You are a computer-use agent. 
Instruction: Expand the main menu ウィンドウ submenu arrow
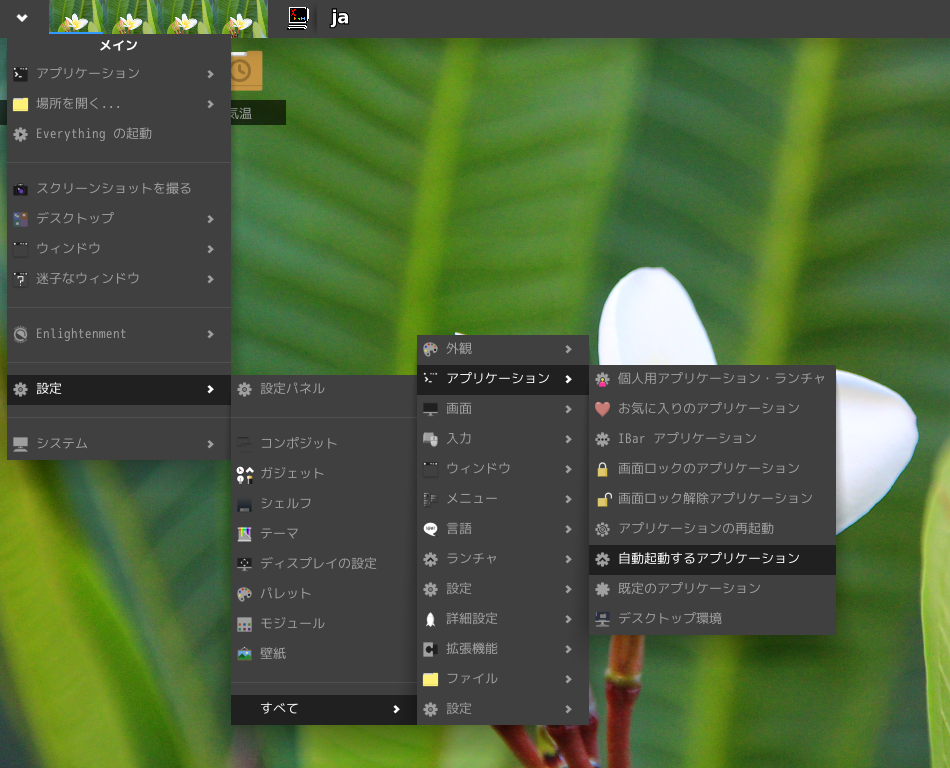[x=210, y=249]
